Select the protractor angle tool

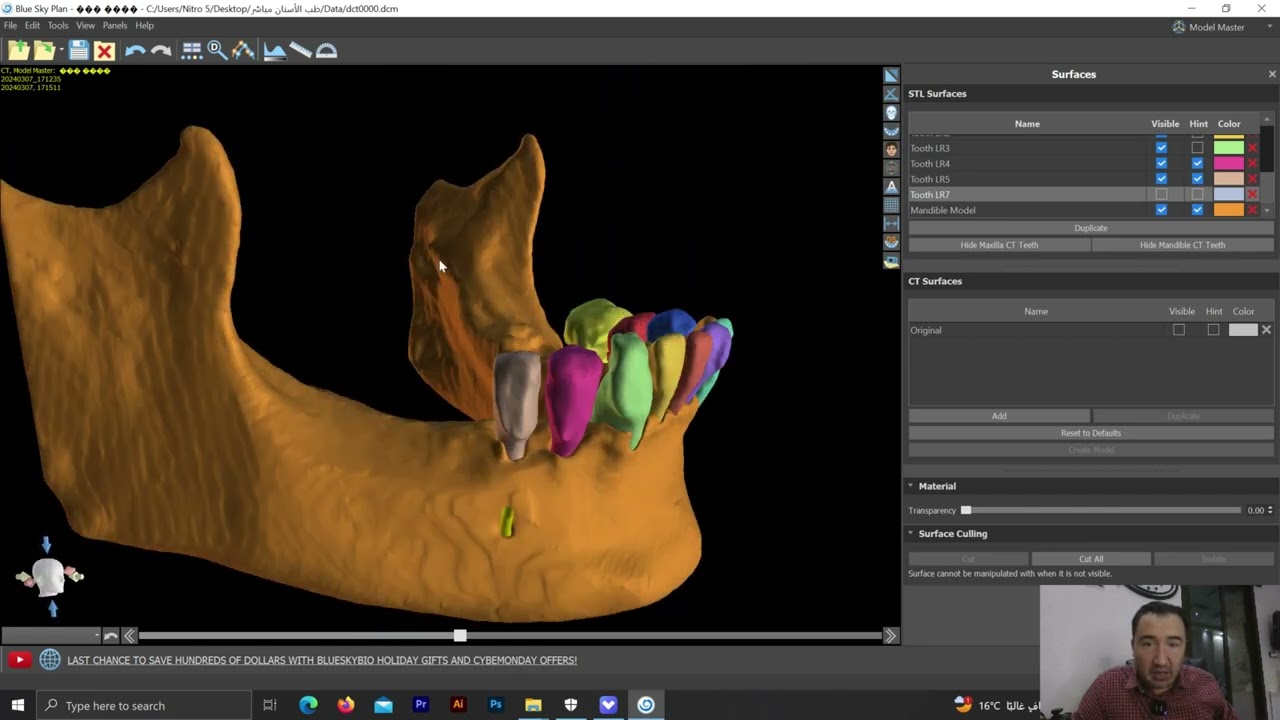pos(326,50)
